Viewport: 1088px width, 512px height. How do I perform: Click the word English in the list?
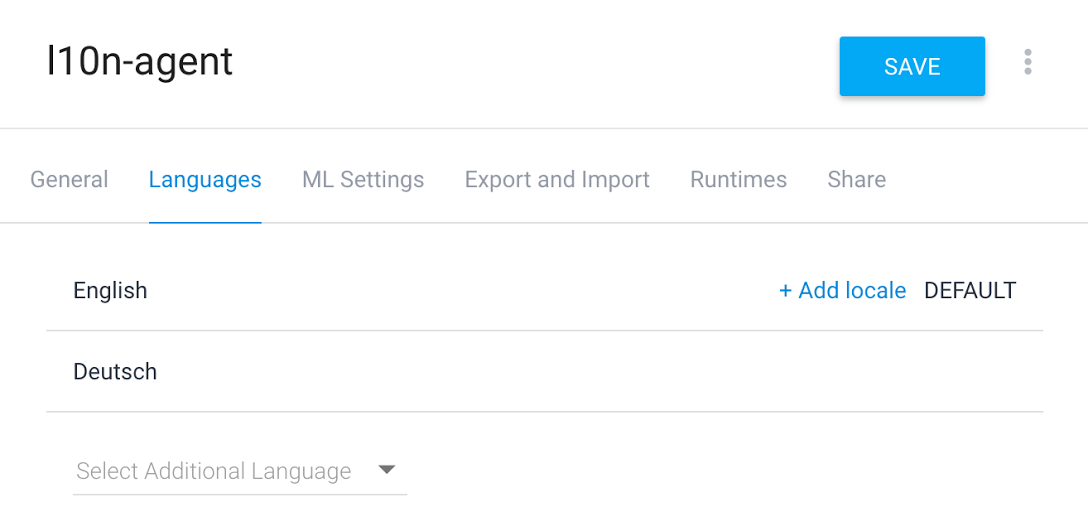pos(110,291)
